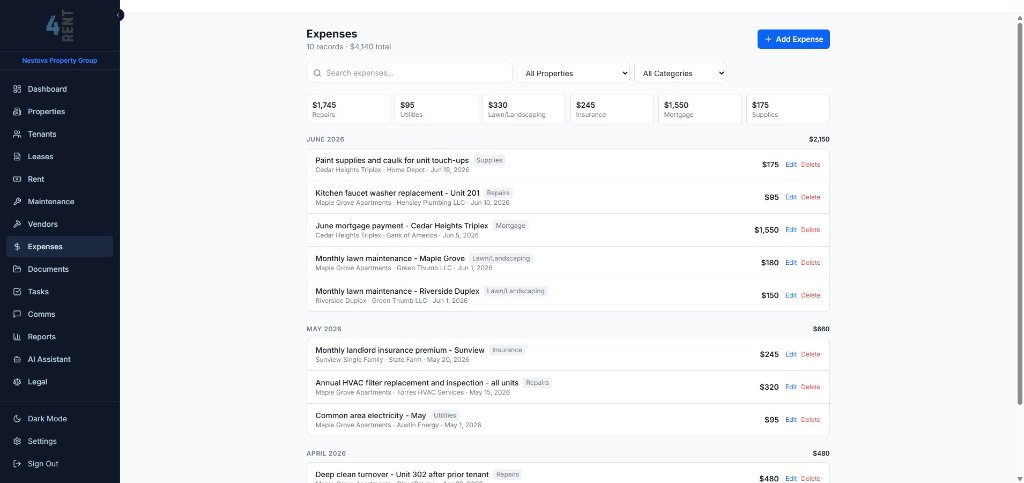Click the Insurance tag on Sunview premium row
1024x483 pixels.
tap(507, 351)
